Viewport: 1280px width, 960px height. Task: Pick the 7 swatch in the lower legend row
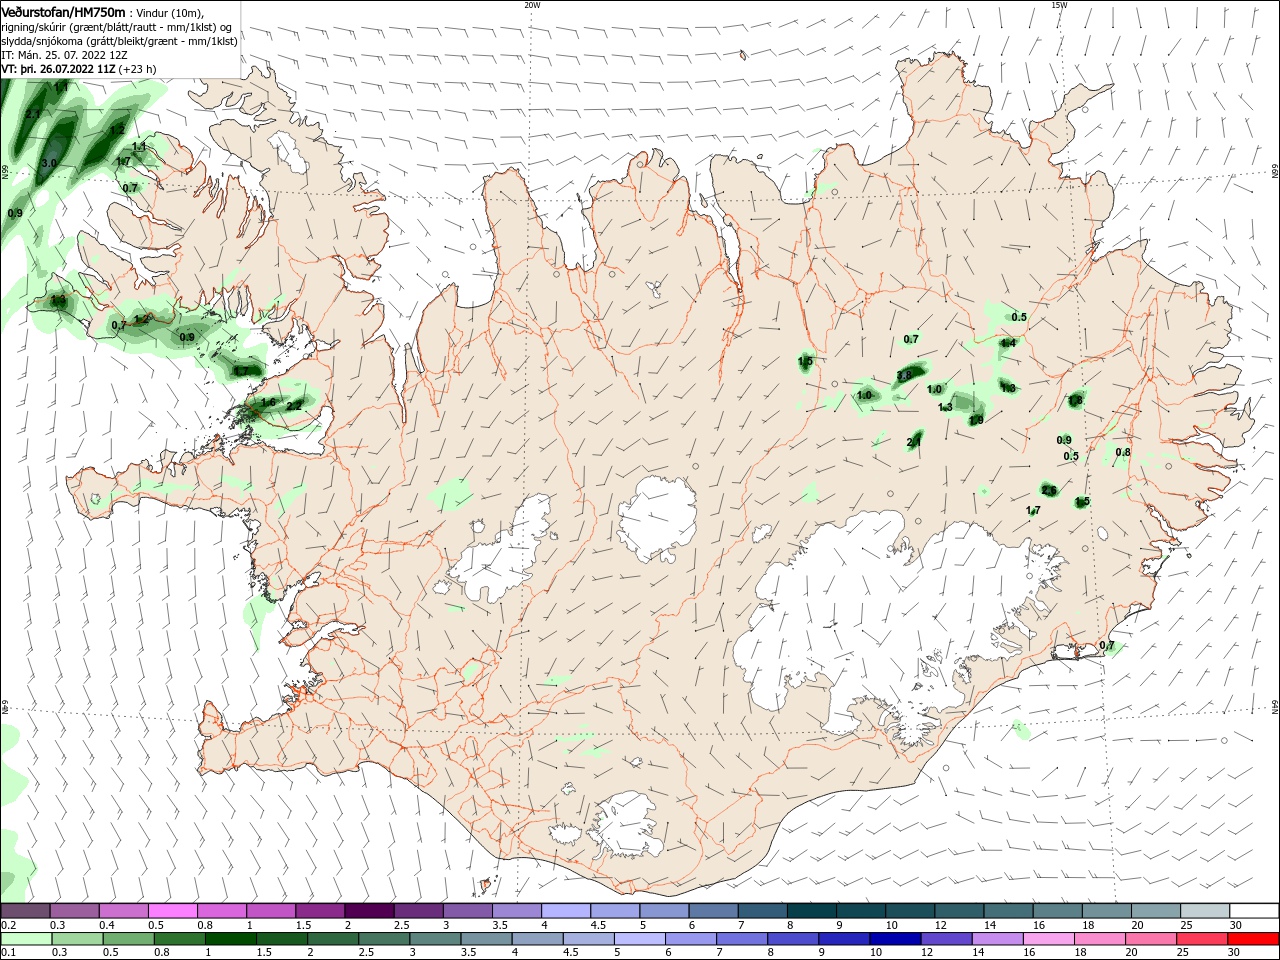(743, 939)
